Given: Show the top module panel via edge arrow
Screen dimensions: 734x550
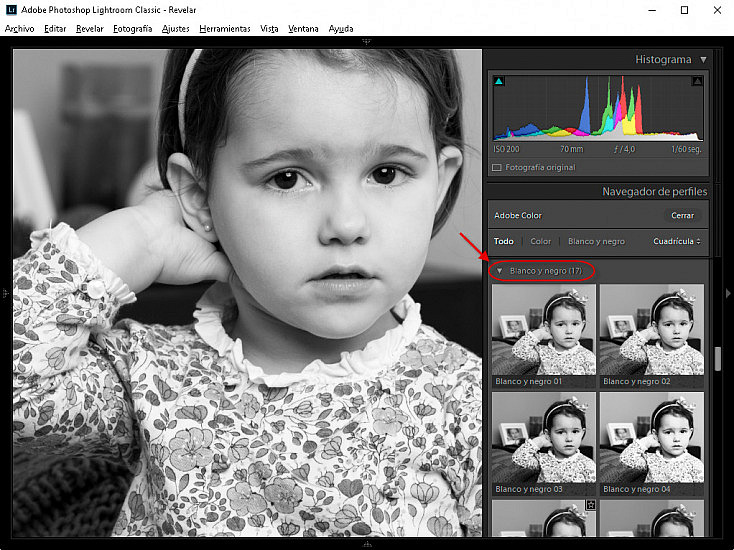Looking at the screenshot, I should 367,42.
